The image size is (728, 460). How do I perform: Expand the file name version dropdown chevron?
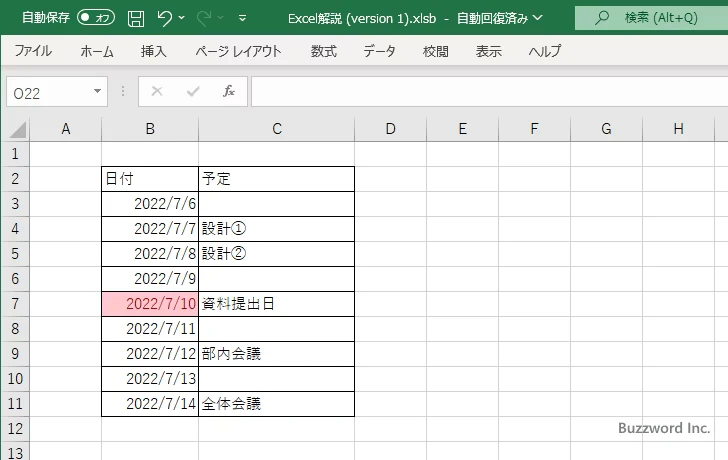(538, 18)
